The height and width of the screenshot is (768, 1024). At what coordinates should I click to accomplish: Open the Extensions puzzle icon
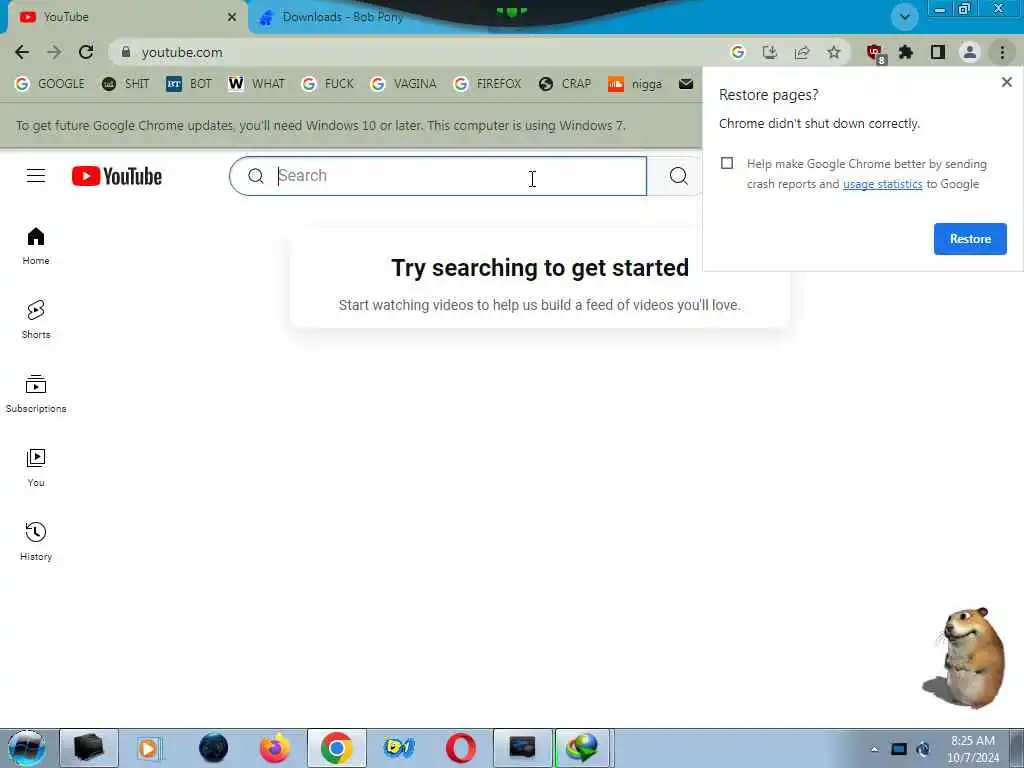click(x=906, y=52)
